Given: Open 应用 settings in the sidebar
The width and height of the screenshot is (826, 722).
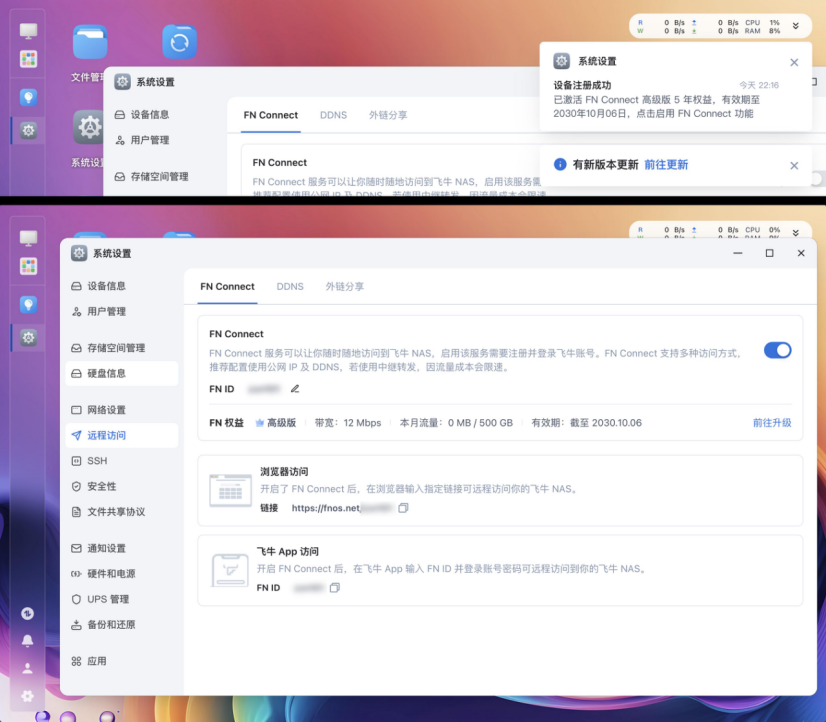Looking at the screenshot, I should tap(122, 661).
